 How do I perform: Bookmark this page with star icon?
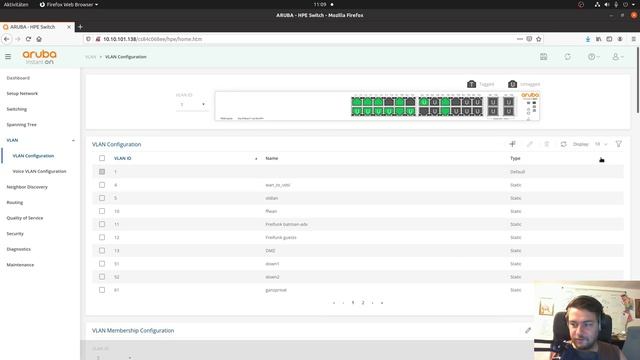click(x=539, y=39)
